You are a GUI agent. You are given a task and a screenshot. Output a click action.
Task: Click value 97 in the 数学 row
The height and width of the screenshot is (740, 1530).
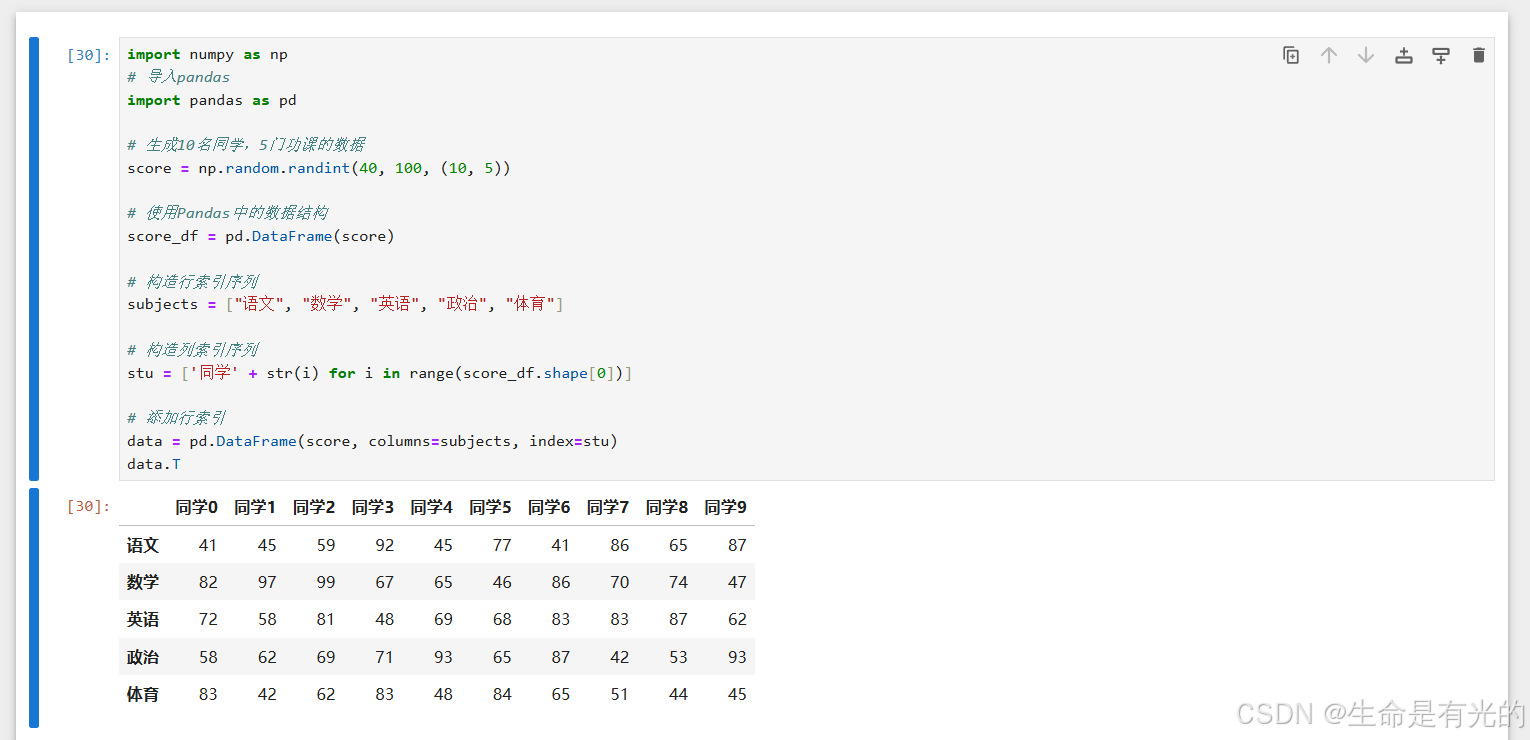pos(267,582)
